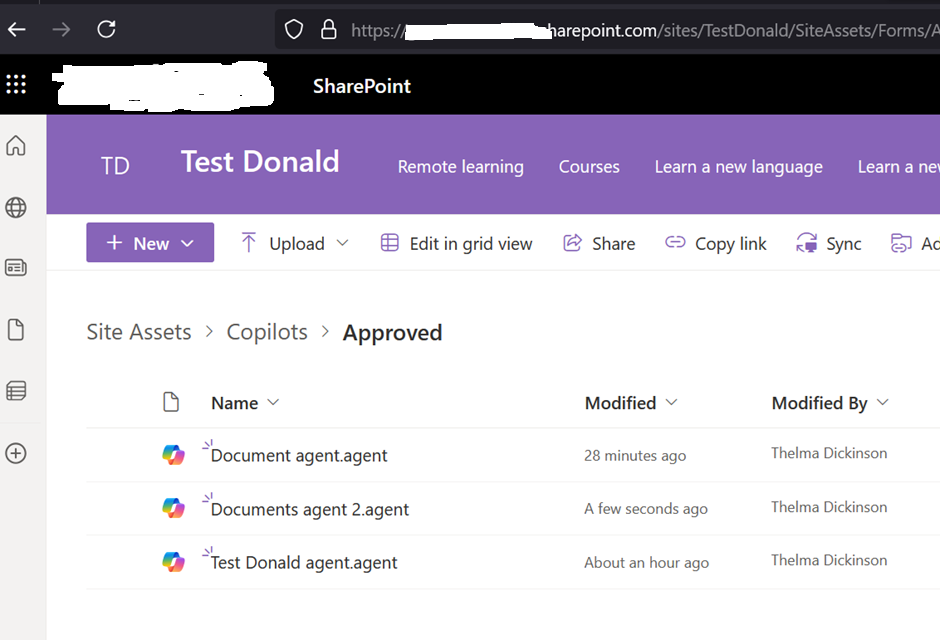Click Edit in grid view
Viewport: 940px width, 640px height.
pyautogui.click(x=457, y=243)
